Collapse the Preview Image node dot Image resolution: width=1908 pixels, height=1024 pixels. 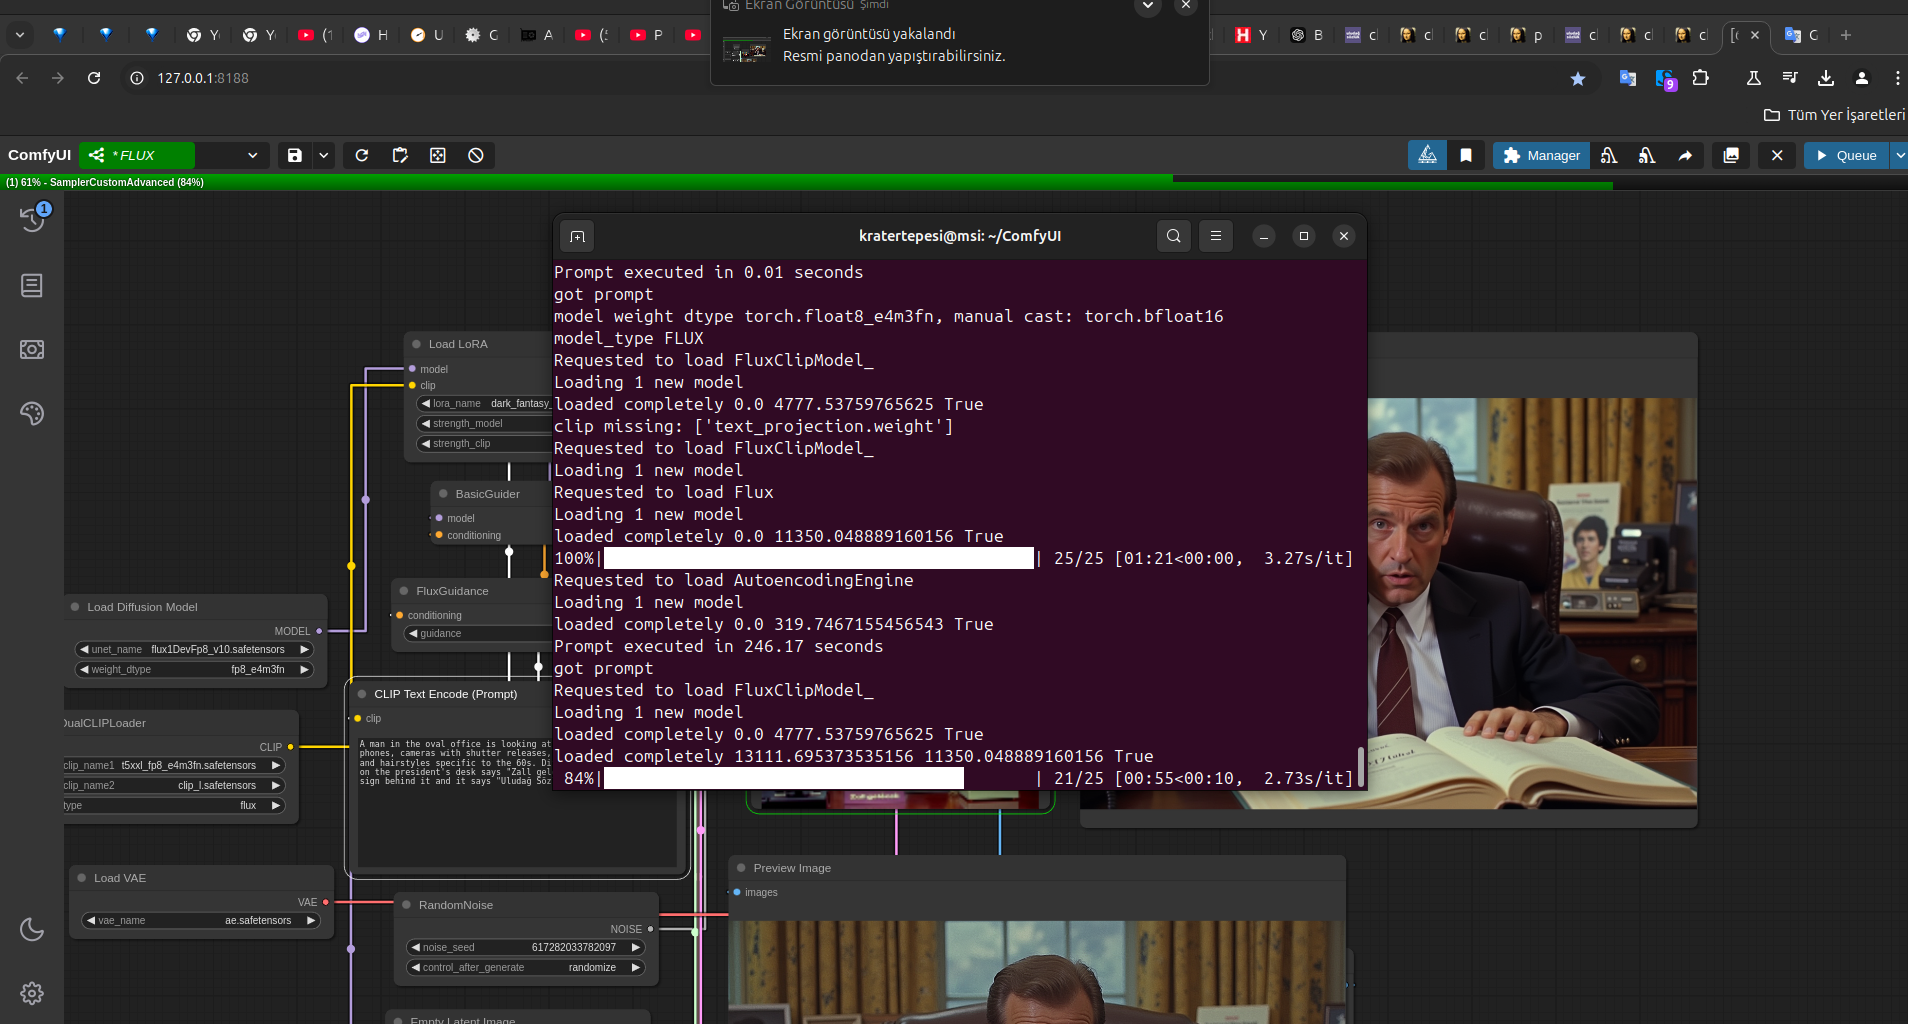(x=741, y=868)
